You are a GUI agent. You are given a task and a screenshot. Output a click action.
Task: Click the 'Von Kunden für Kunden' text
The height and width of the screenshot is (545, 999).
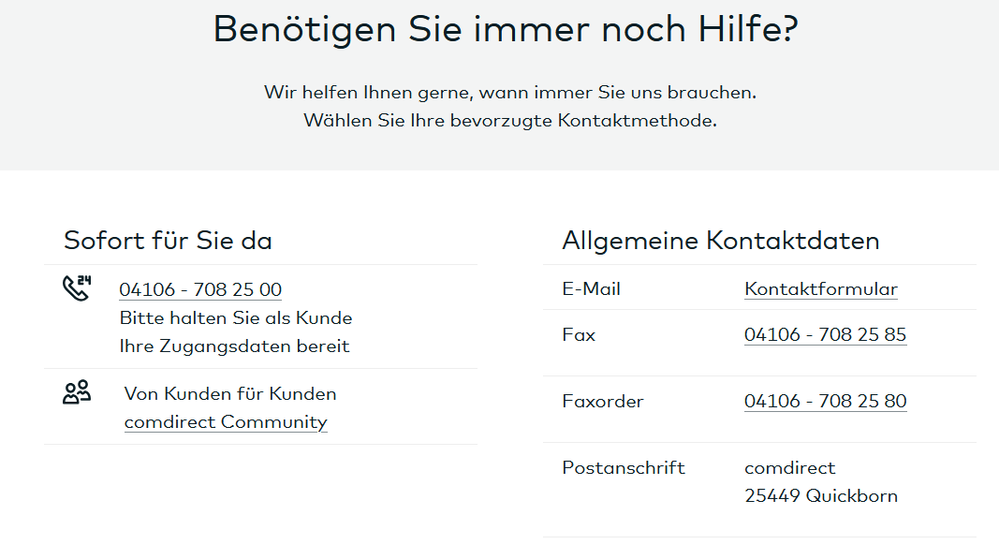click(230, 394)
